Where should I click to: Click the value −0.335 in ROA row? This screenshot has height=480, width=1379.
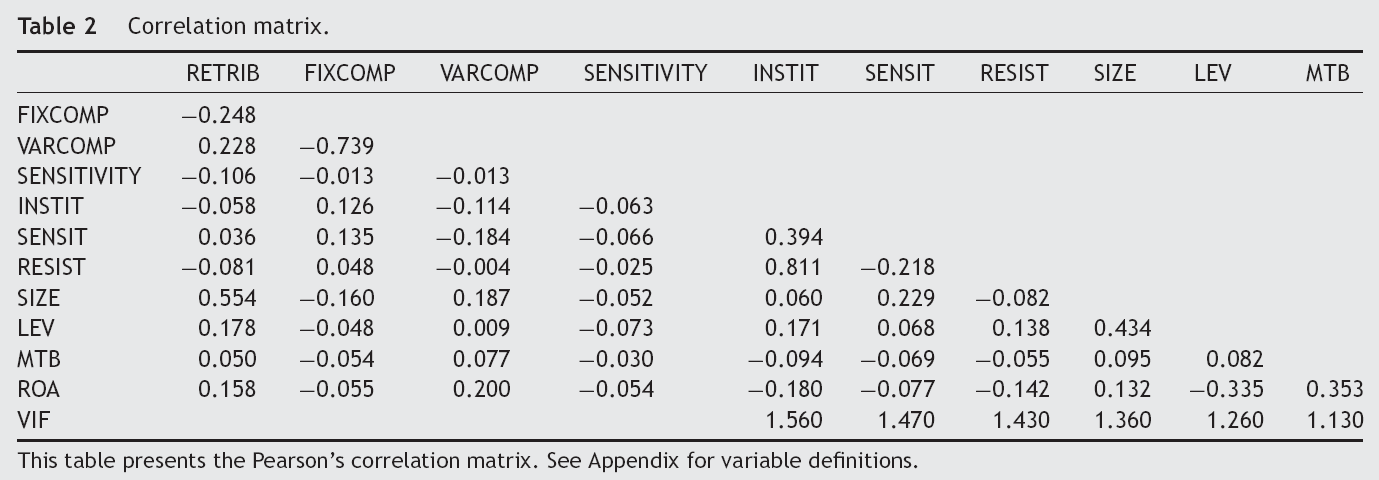coord(1226,390)
